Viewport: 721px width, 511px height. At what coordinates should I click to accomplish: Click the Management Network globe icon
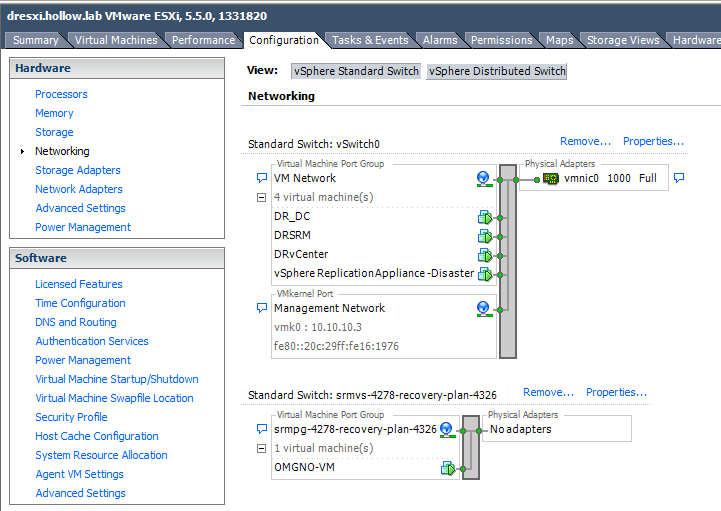point(484,308)
